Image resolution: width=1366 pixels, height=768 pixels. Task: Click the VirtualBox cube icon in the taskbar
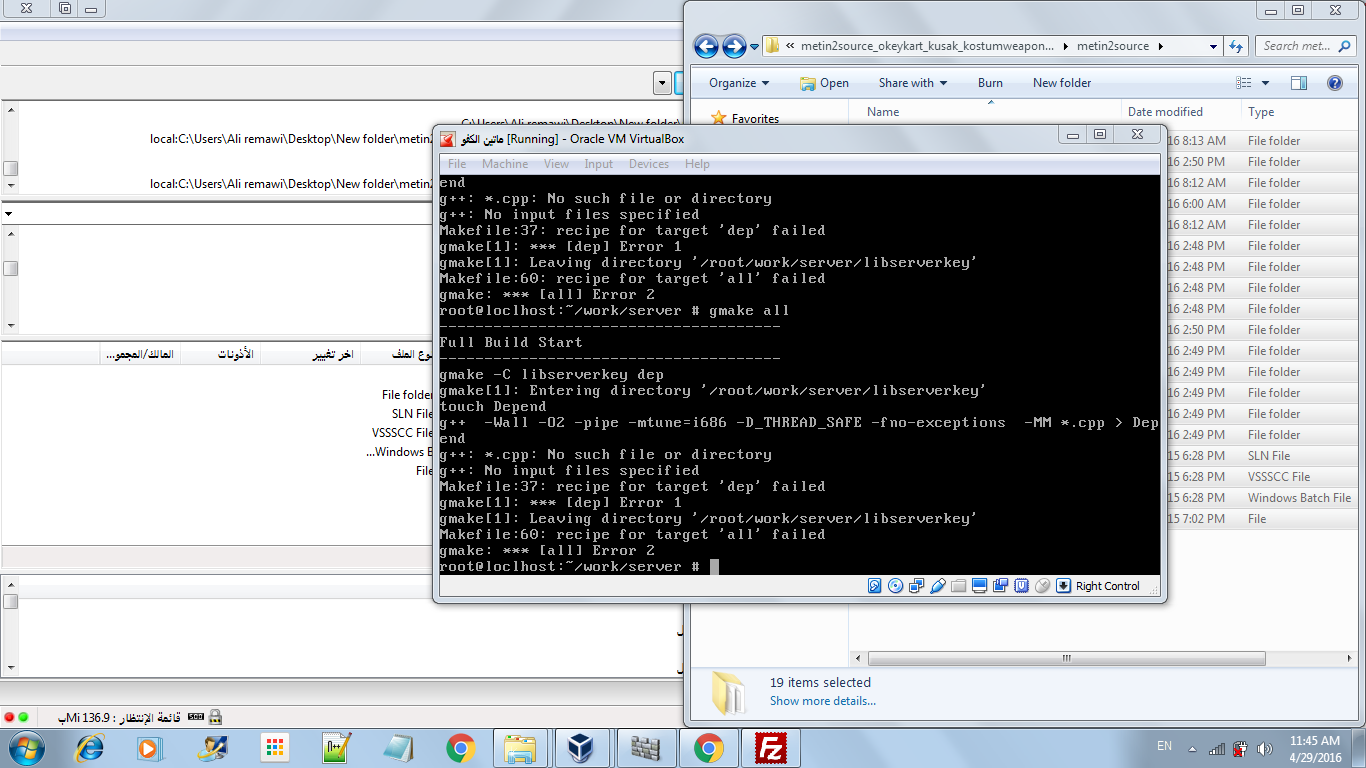click(x=581, y=748)
